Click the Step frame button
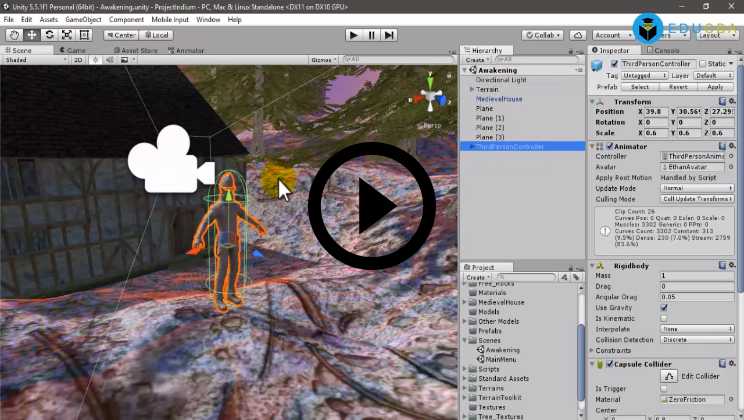 391,35
